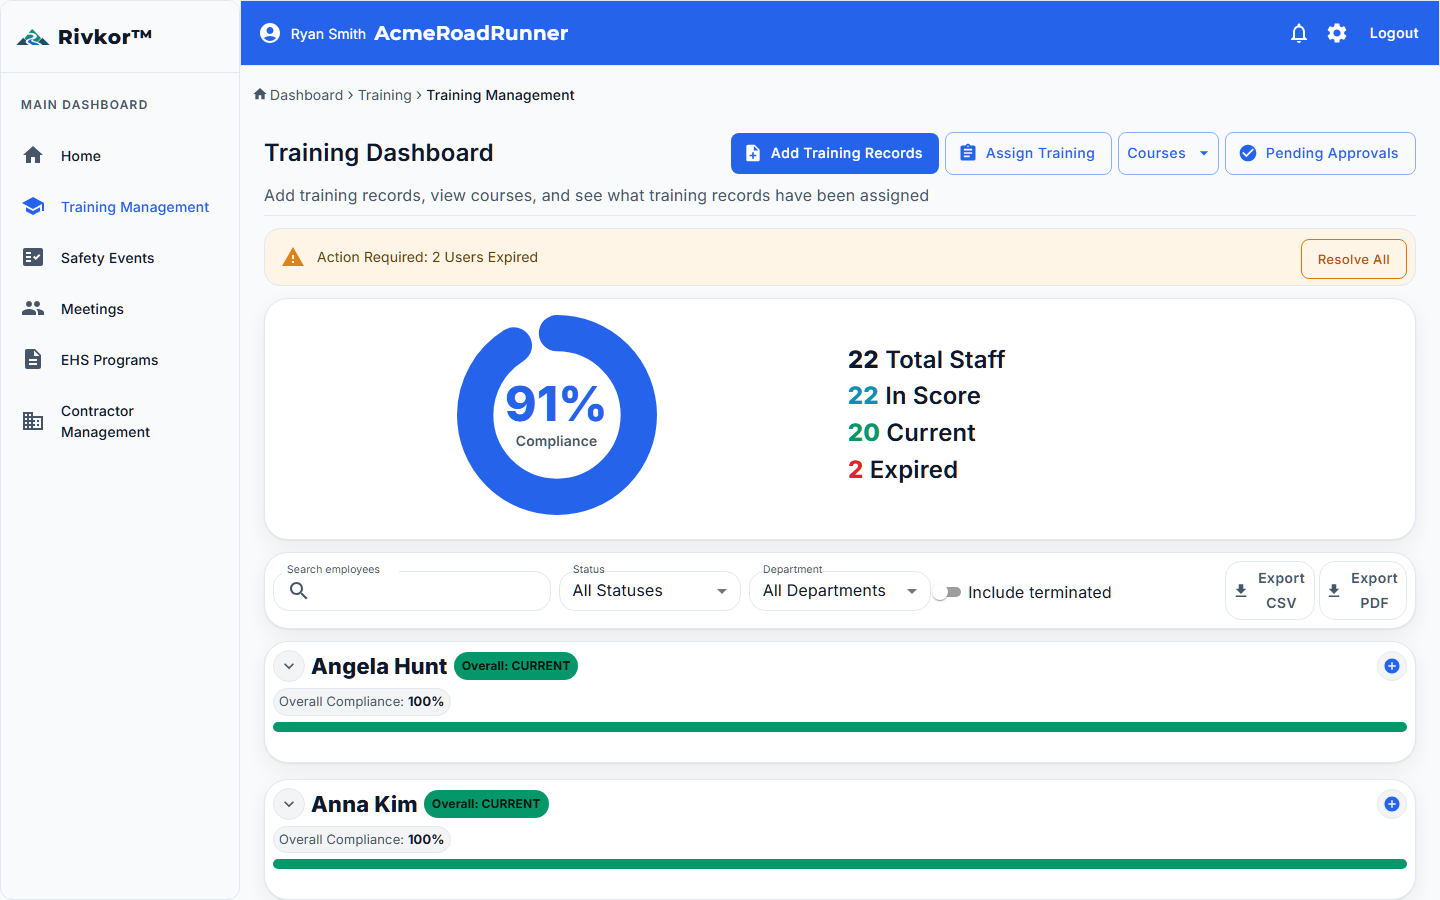The width and height of the screenshot is (1440, 900).
Task: Click the Training Management graduation cap icon
Action: click(x=33, y=206)
